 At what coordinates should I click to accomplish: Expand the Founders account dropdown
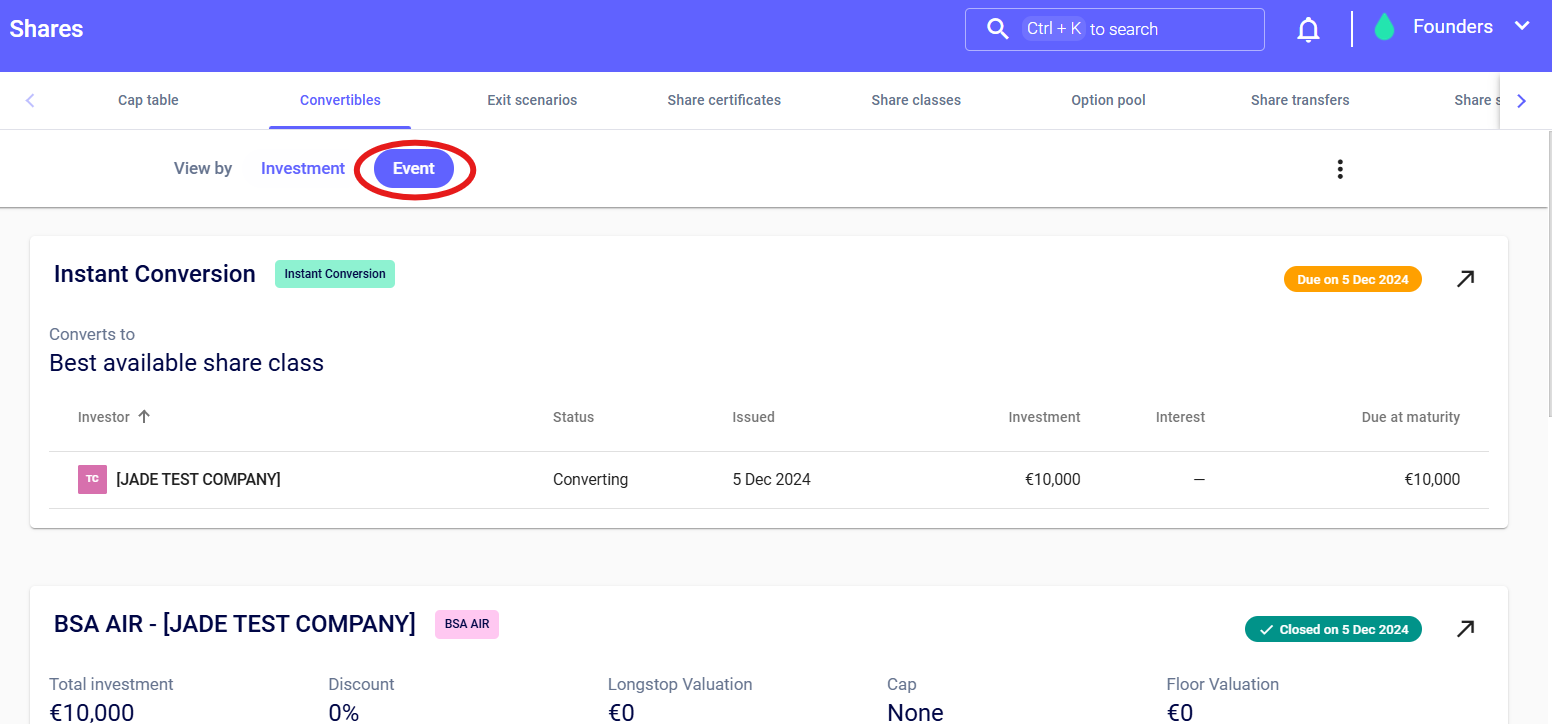click(x=1522, y=27)
